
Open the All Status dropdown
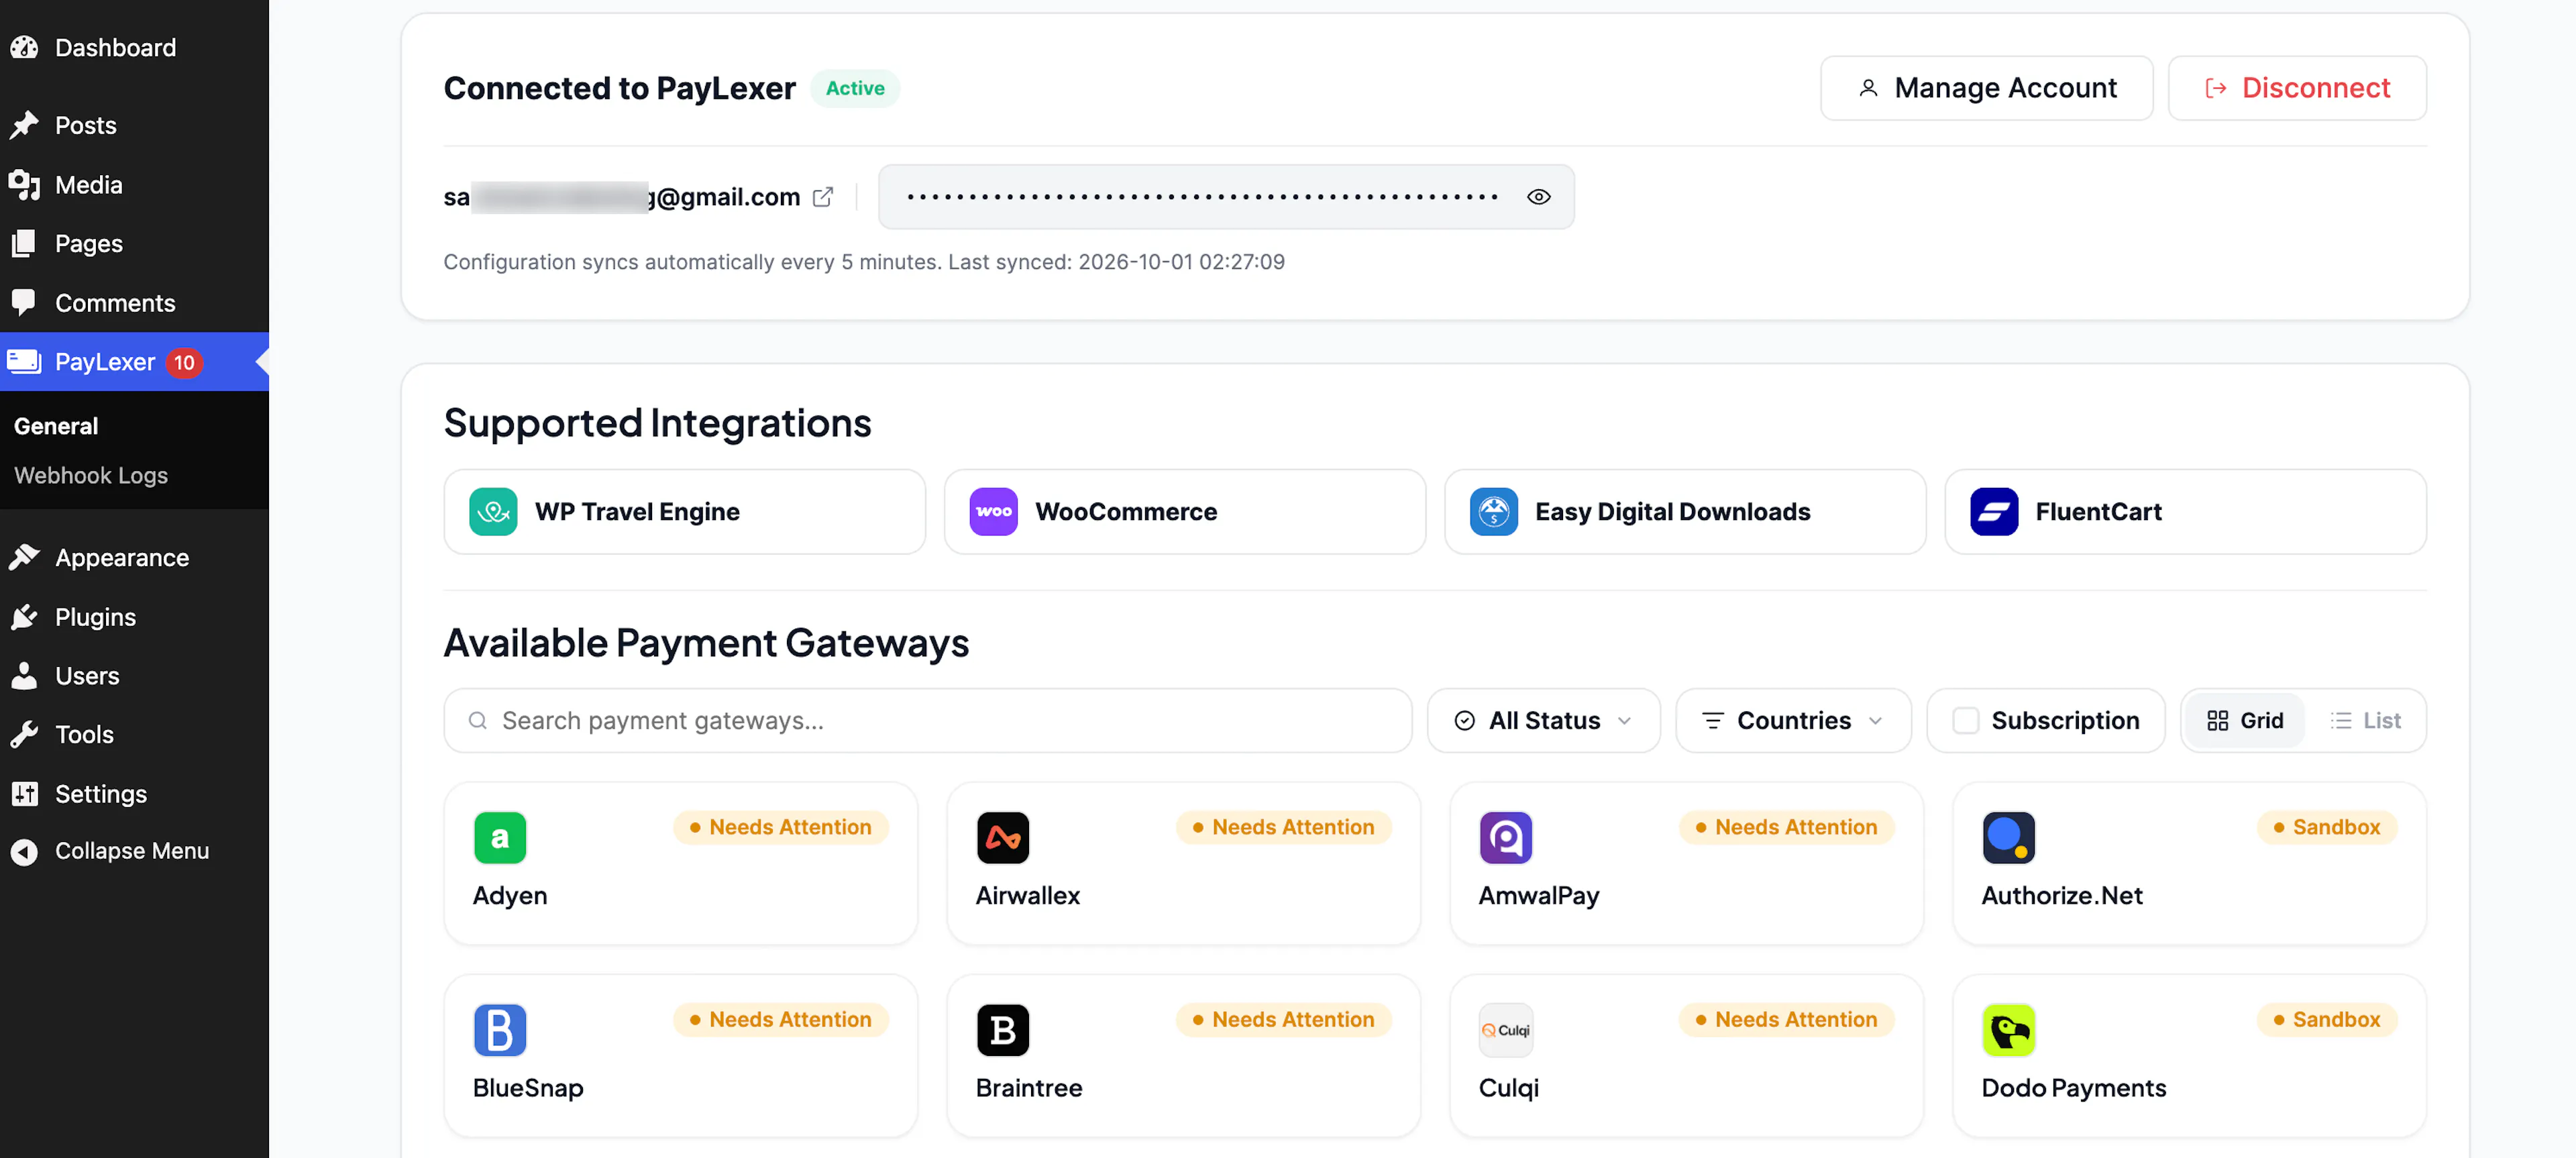pos(1544,720)
